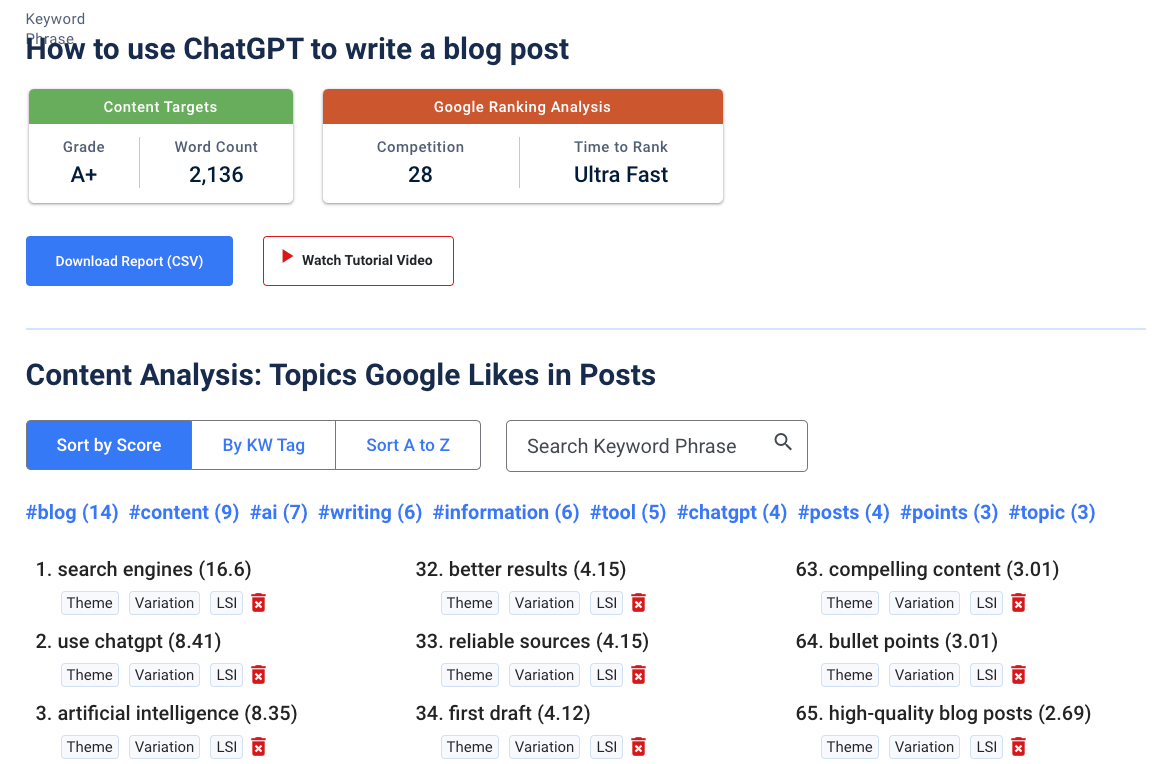Toggle the Variation tag for "bullet points"
The image size is (1152, 764).
[924, 674]
